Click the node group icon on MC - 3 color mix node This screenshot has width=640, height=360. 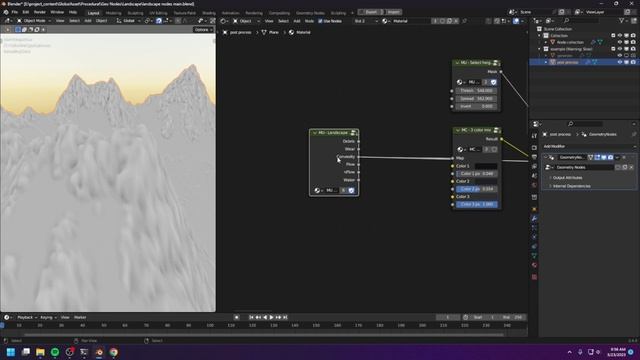click(496, 130)
